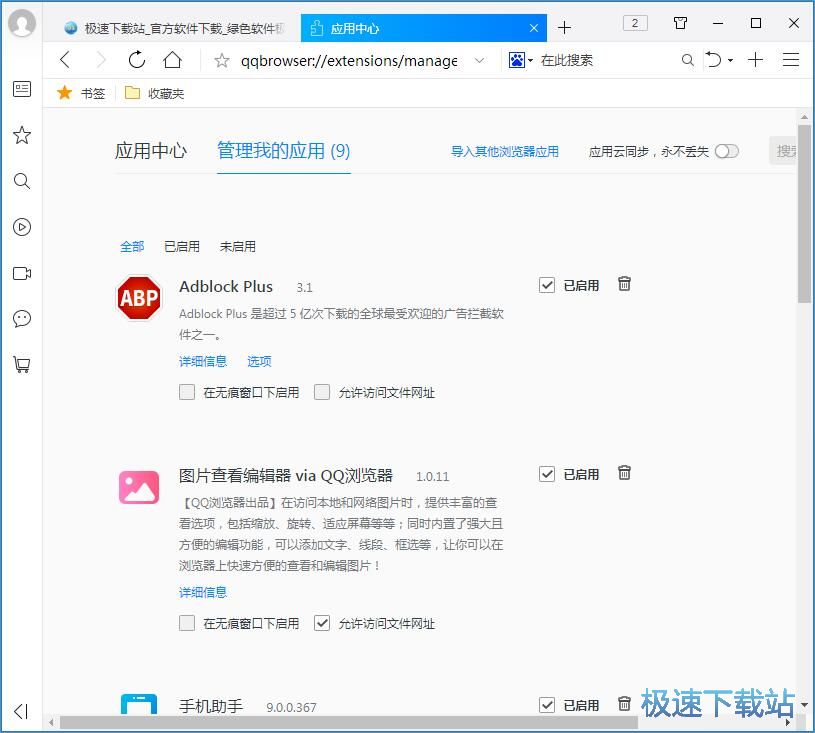Open favorites star in sidebar

click(x=22, y=135)
